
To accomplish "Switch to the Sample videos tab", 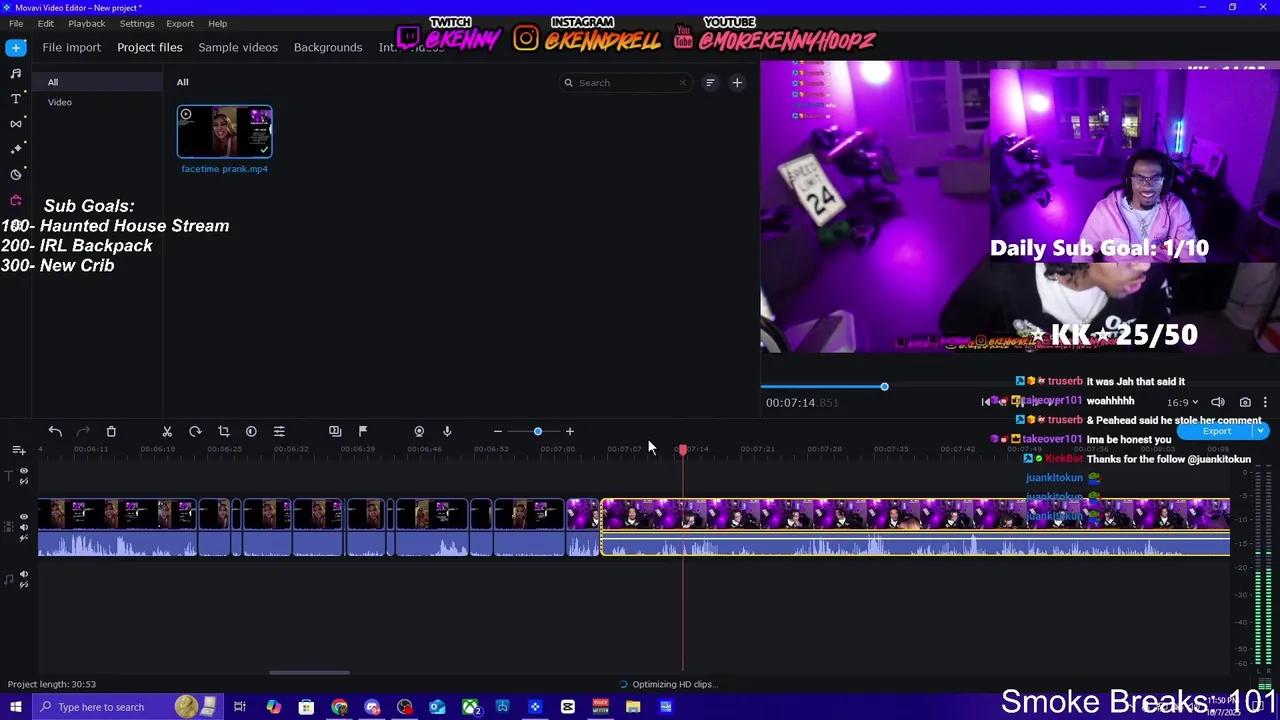I will click(x=238, y=47).
